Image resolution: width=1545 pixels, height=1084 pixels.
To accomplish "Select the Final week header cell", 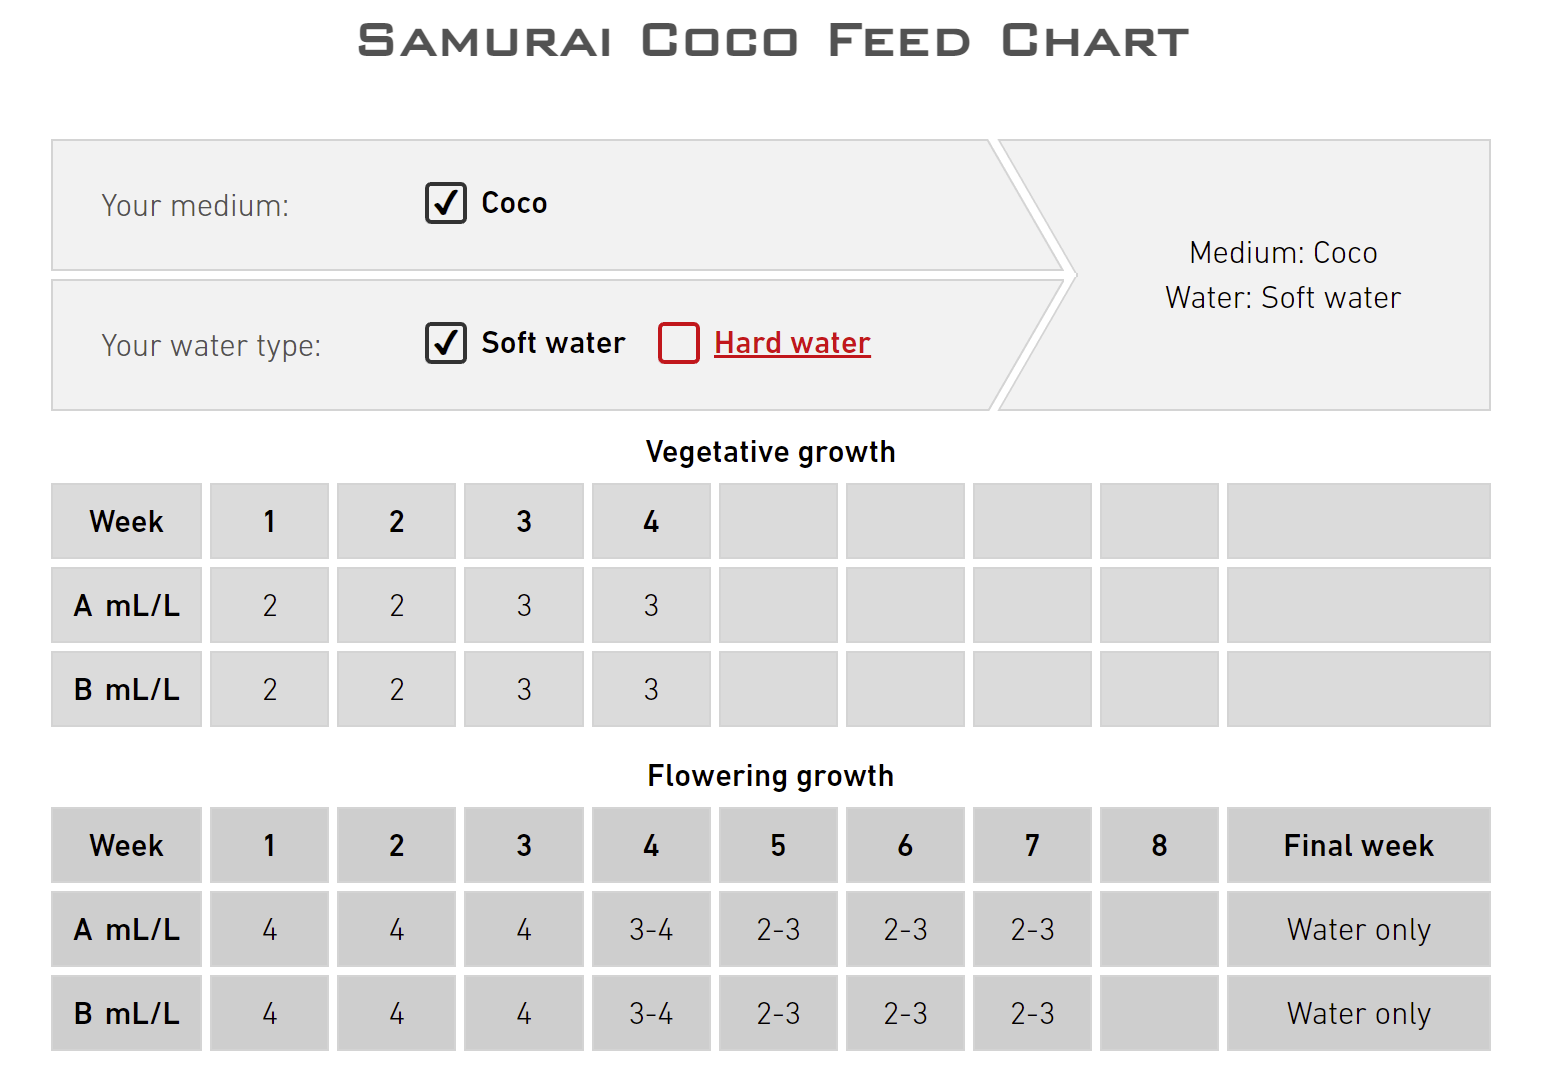I will coord(1358,846).
